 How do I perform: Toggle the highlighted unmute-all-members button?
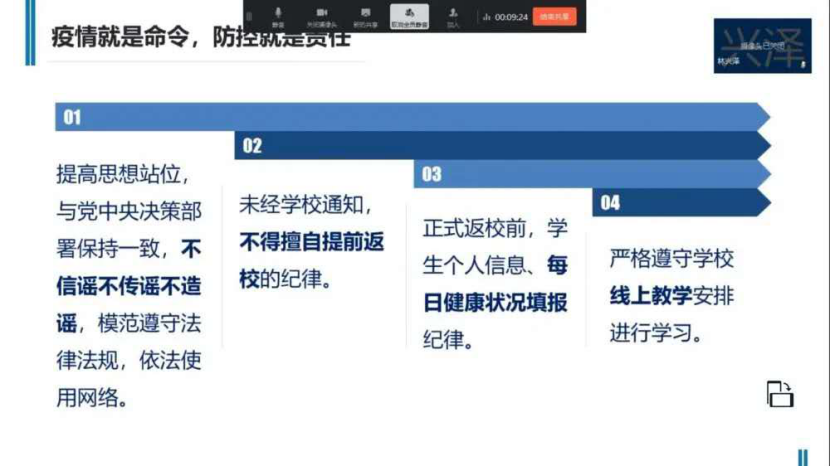pyautogui.click(x=409, y=15)
